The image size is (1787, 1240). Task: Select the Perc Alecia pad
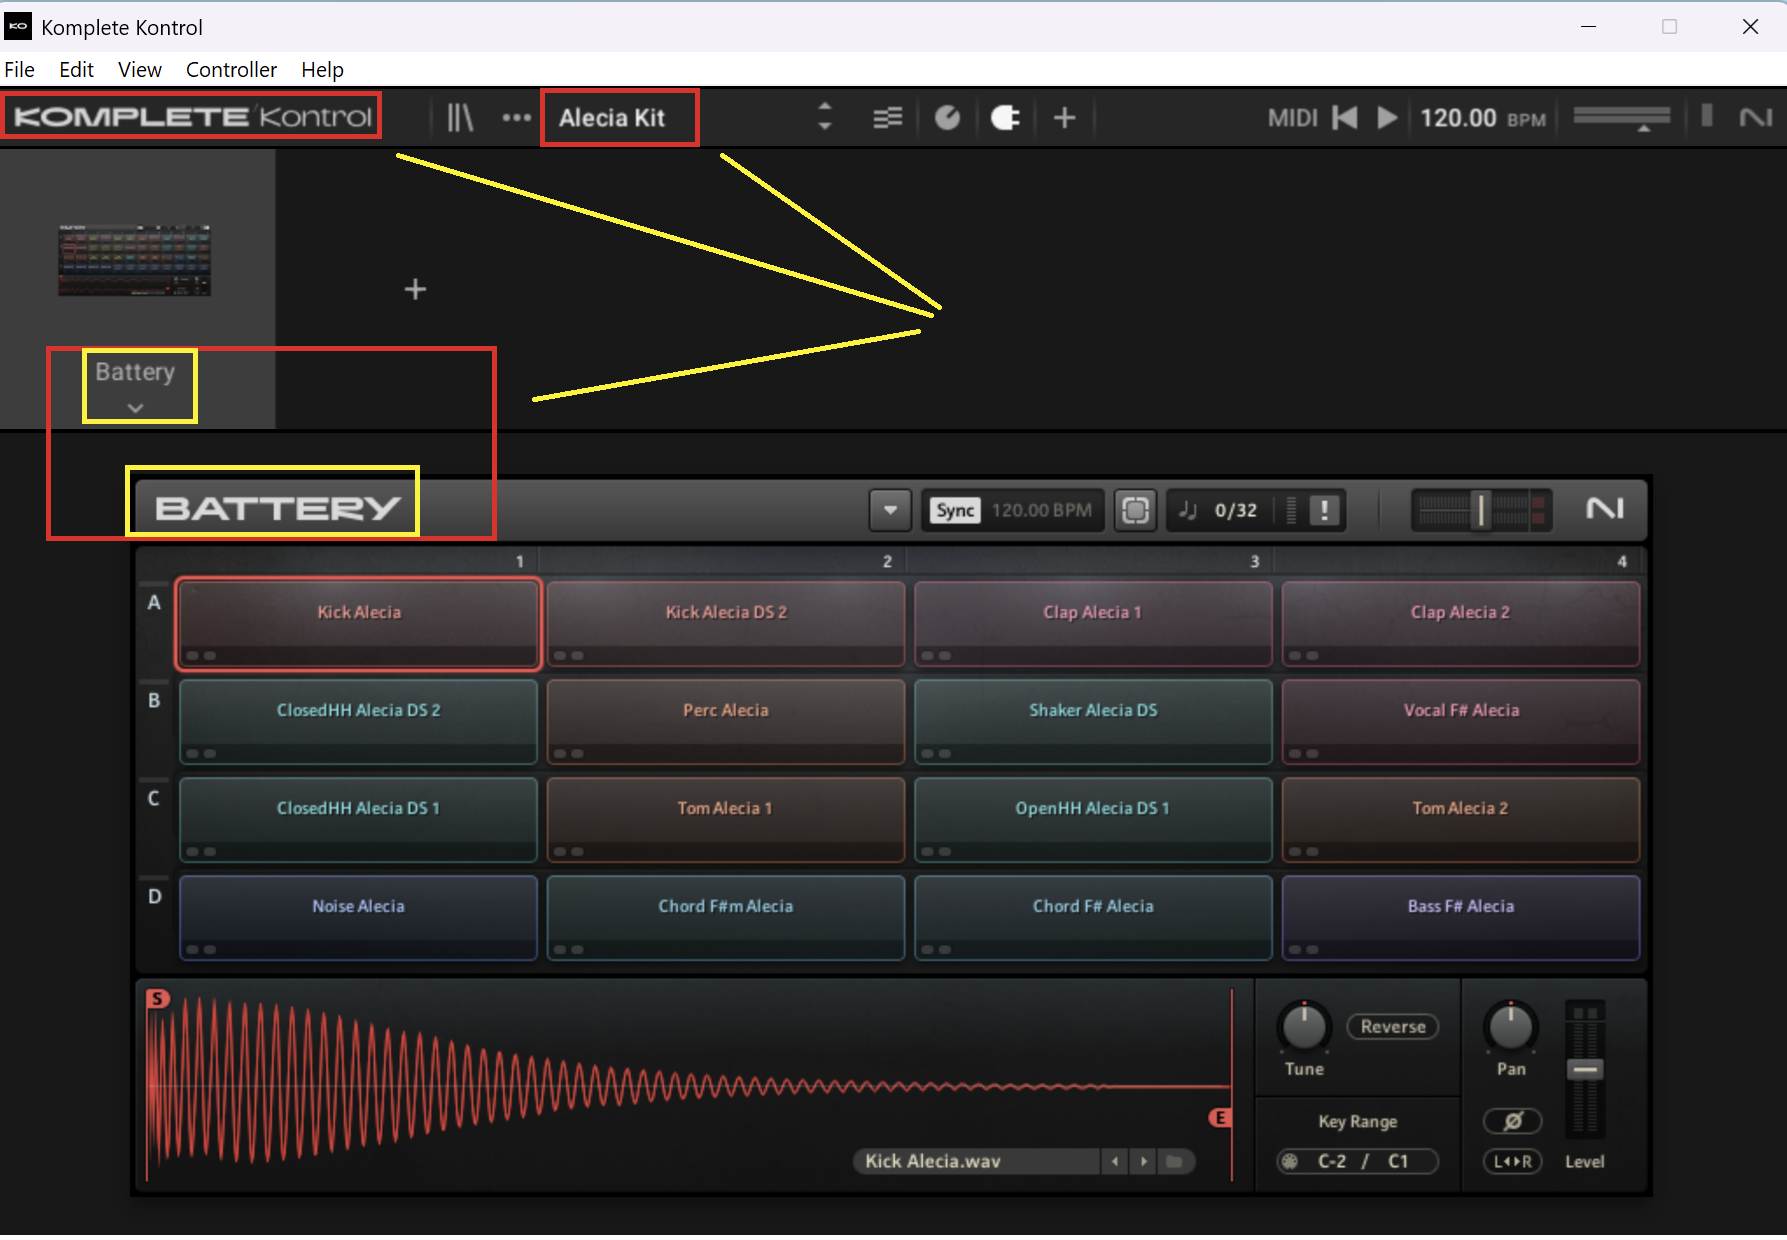(x=726, y=721)
